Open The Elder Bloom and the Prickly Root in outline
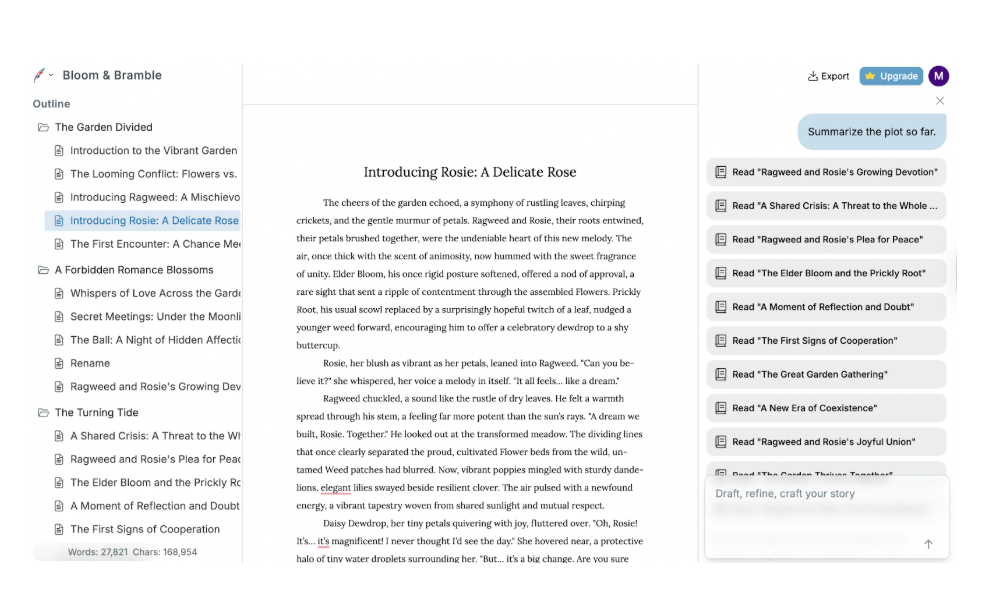The image size is (1000, 594). pyautogui.click(x=155, y=483)
